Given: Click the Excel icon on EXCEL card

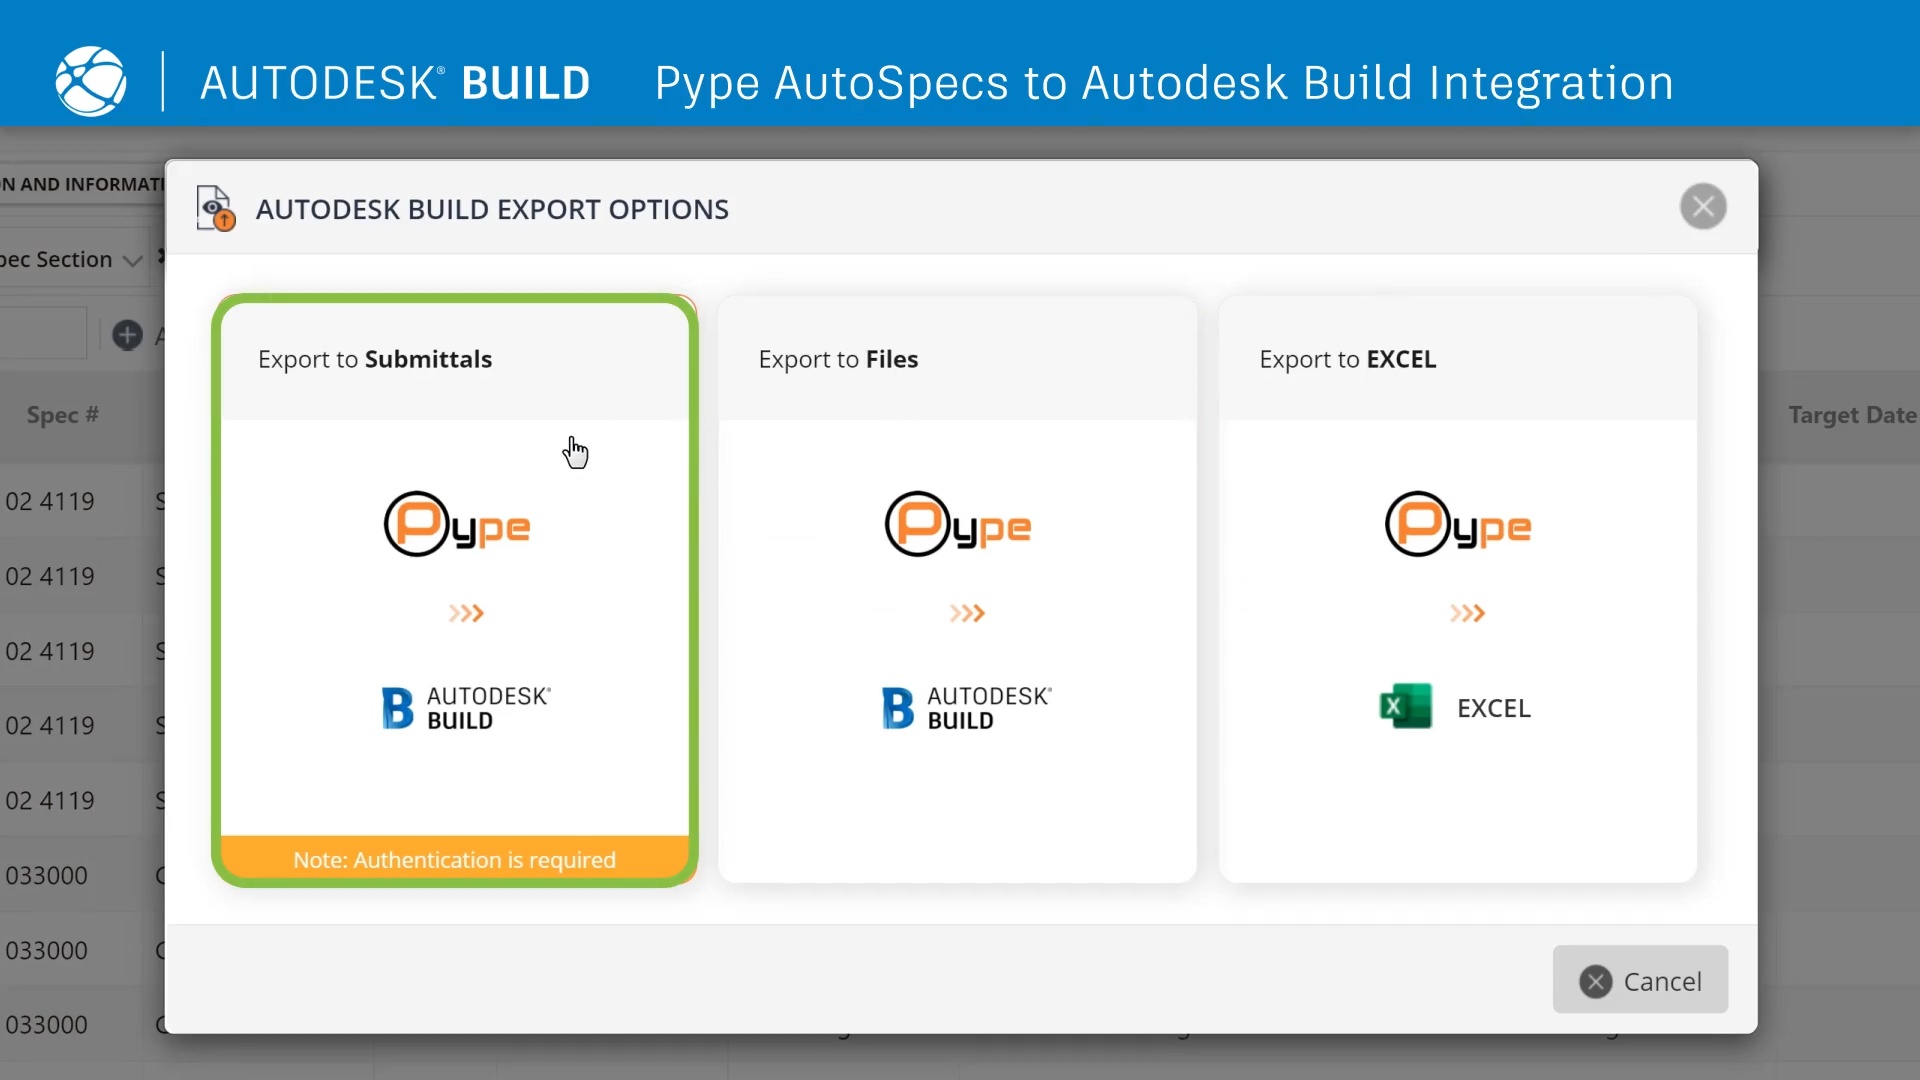Looking at the screenshot, I should coord(1405,707).
